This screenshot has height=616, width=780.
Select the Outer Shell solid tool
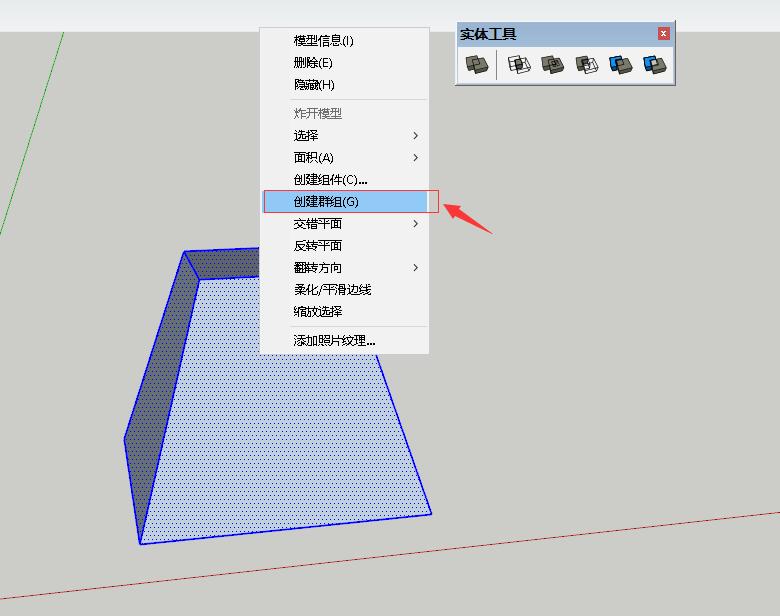tap(477, 66)
